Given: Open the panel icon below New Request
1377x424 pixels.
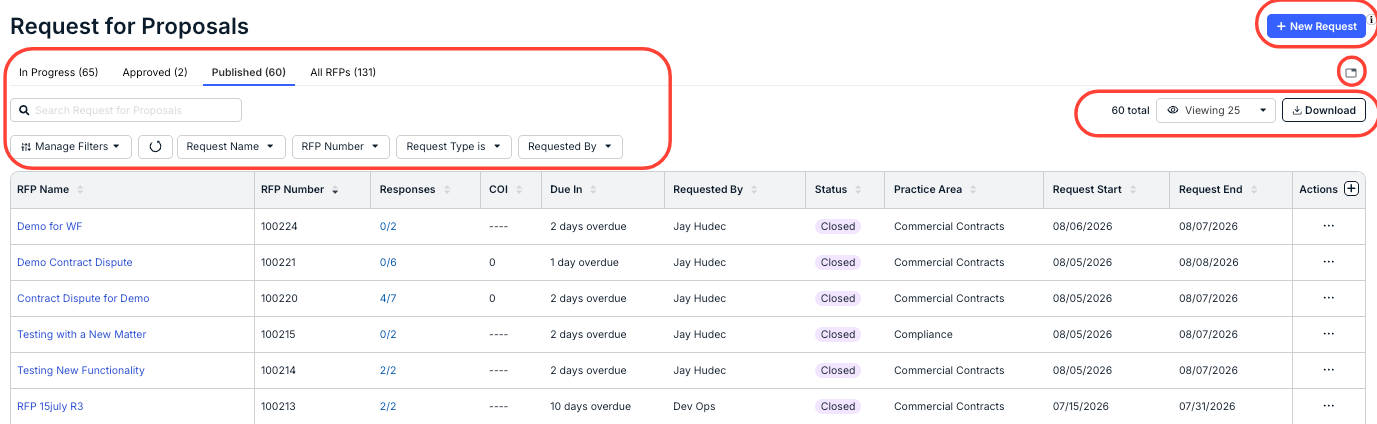Looking at the screenshot, I should [1351, 73].
